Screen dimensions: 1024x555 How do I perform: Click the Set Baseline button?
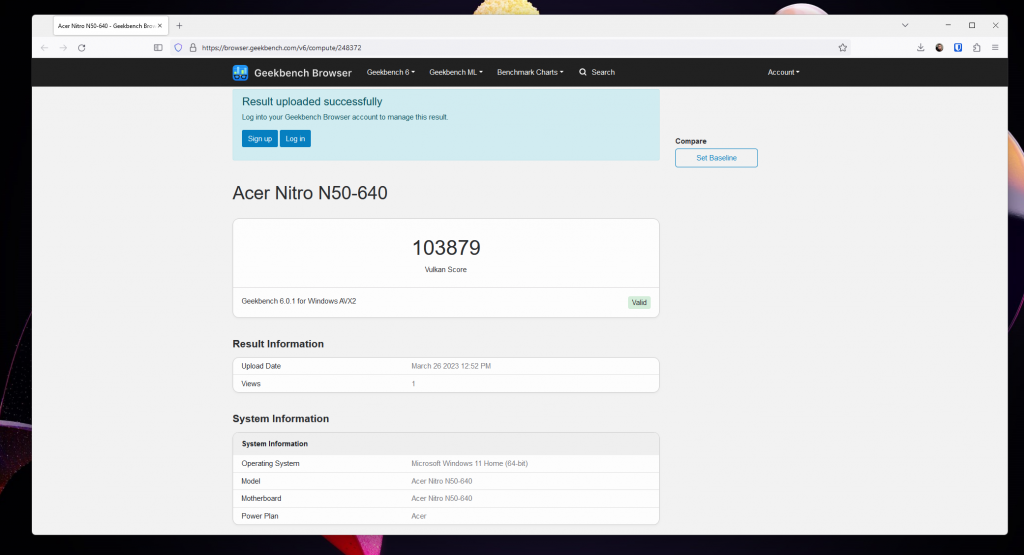(716, 158)
